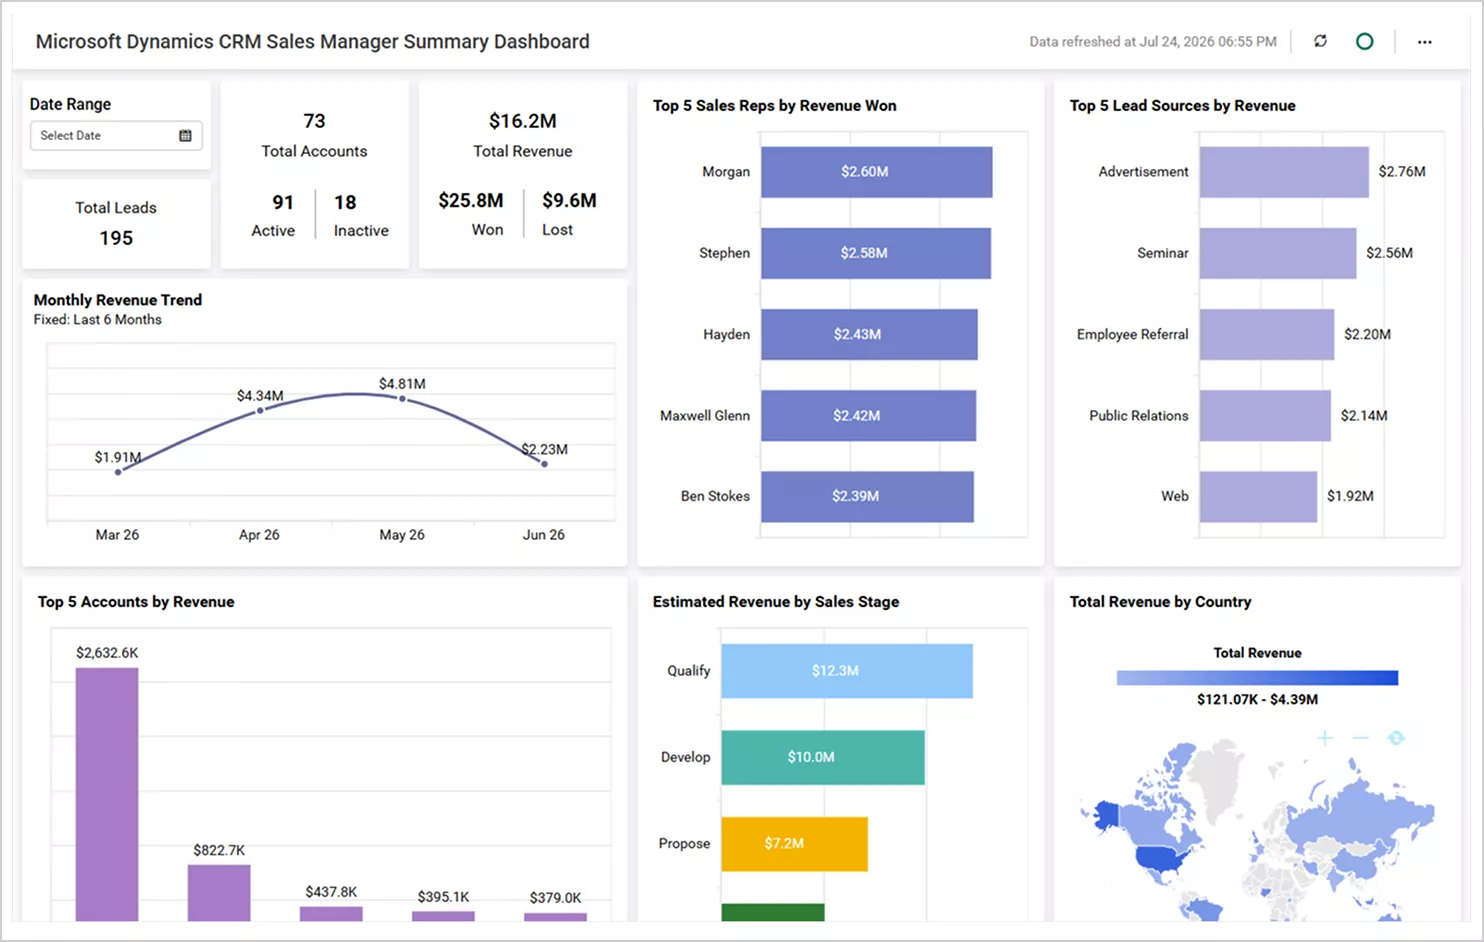Viewport: 1484px width, 942px height.
Task: Click the Employee Referral lead source bar
Action: pyautogui.click(x=1267, y=334)
